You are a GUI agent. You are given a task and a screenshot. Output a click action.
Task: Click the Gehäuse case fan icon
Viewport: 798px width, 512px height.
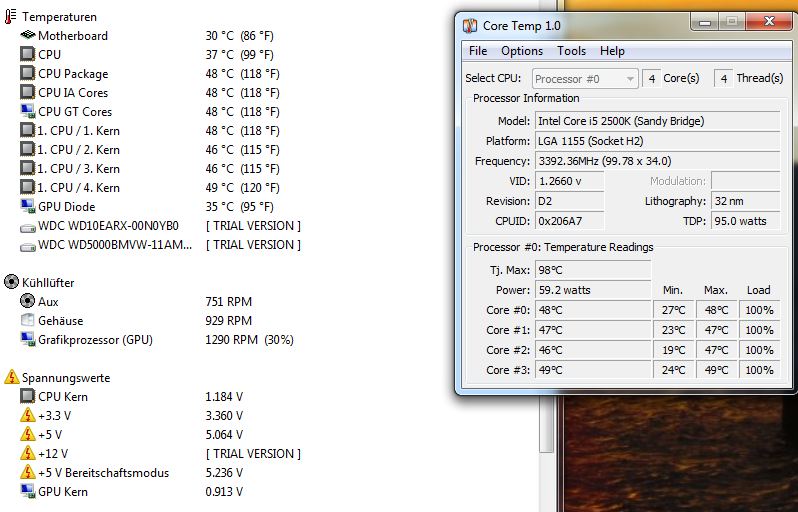(x=27, y=320)
